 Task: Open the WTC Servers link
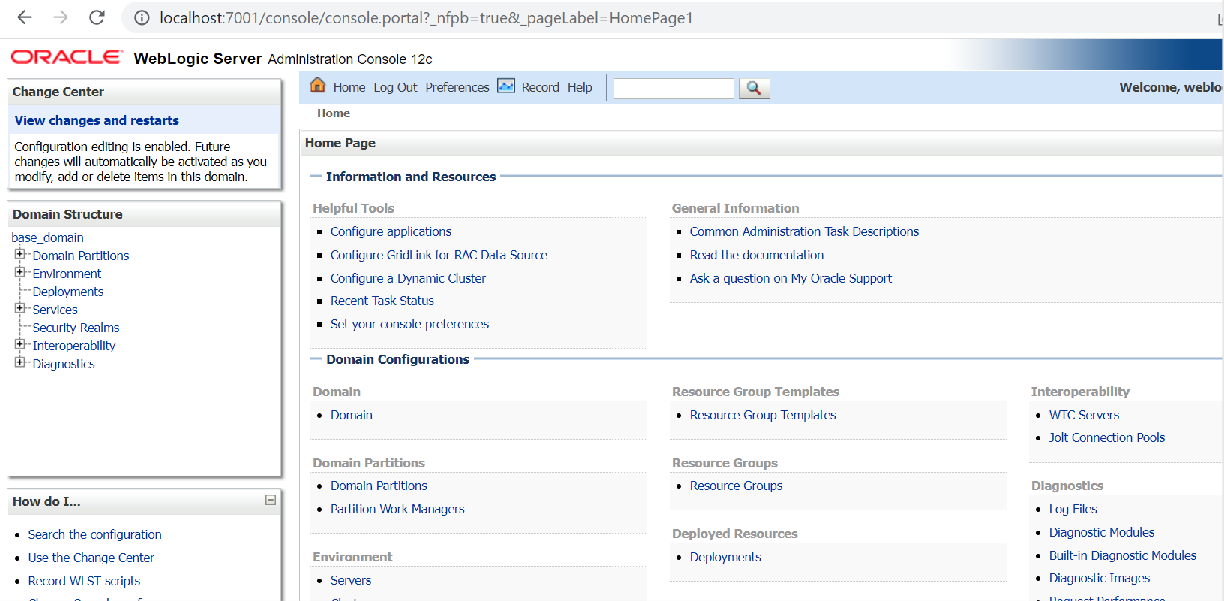1084,415
